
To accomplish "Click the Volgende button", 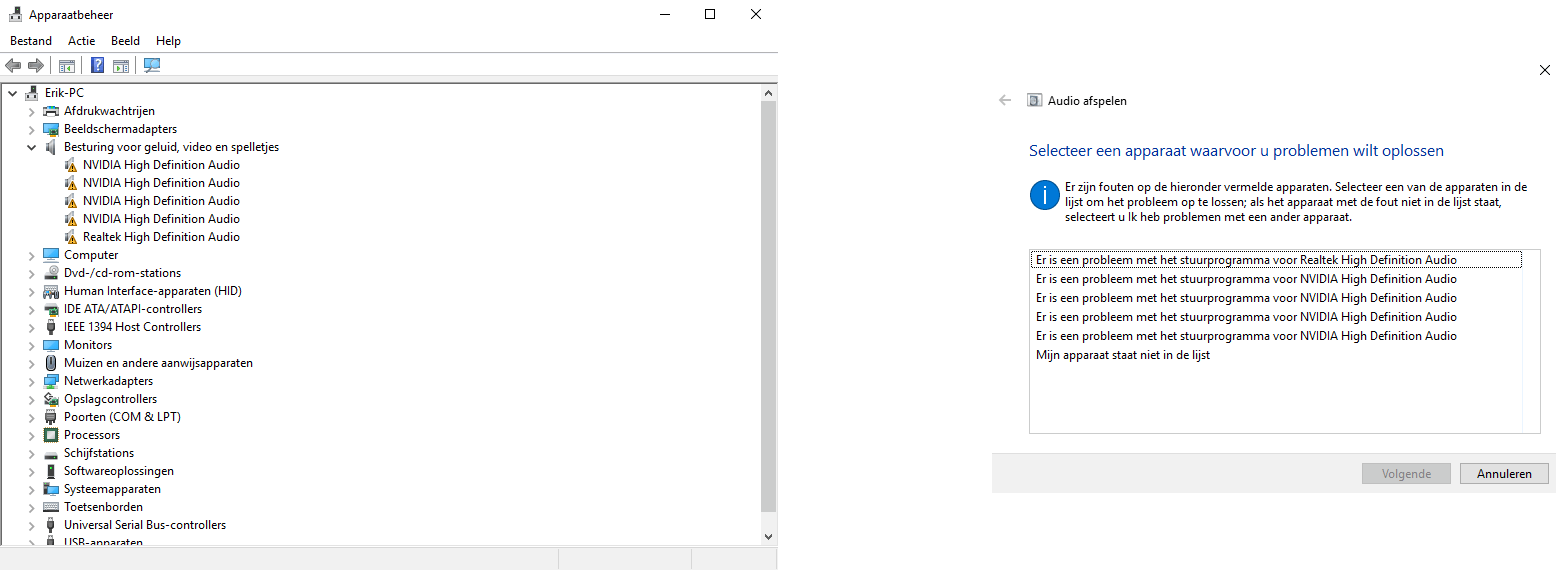I will coord(1406,474).
